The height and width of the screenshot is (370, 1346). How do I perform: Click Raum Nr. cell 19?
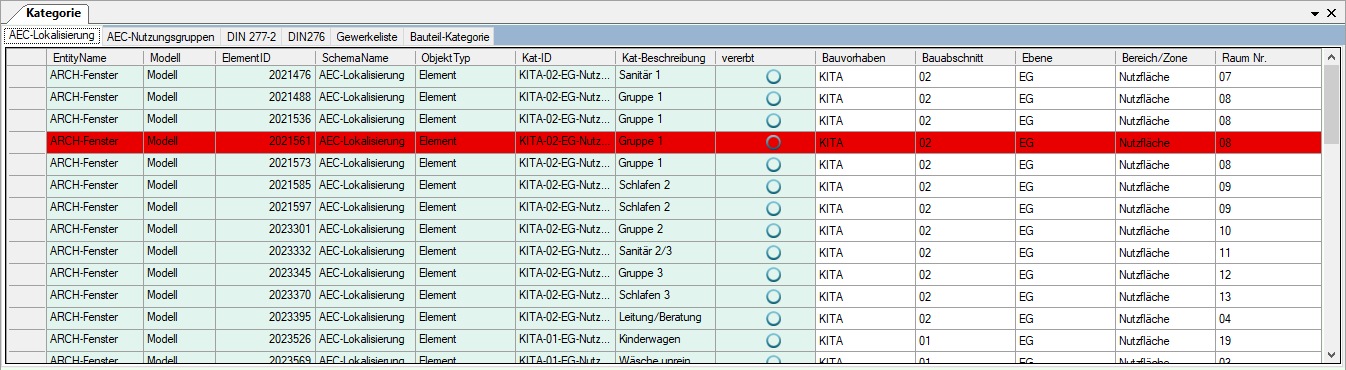(1268, 340)
